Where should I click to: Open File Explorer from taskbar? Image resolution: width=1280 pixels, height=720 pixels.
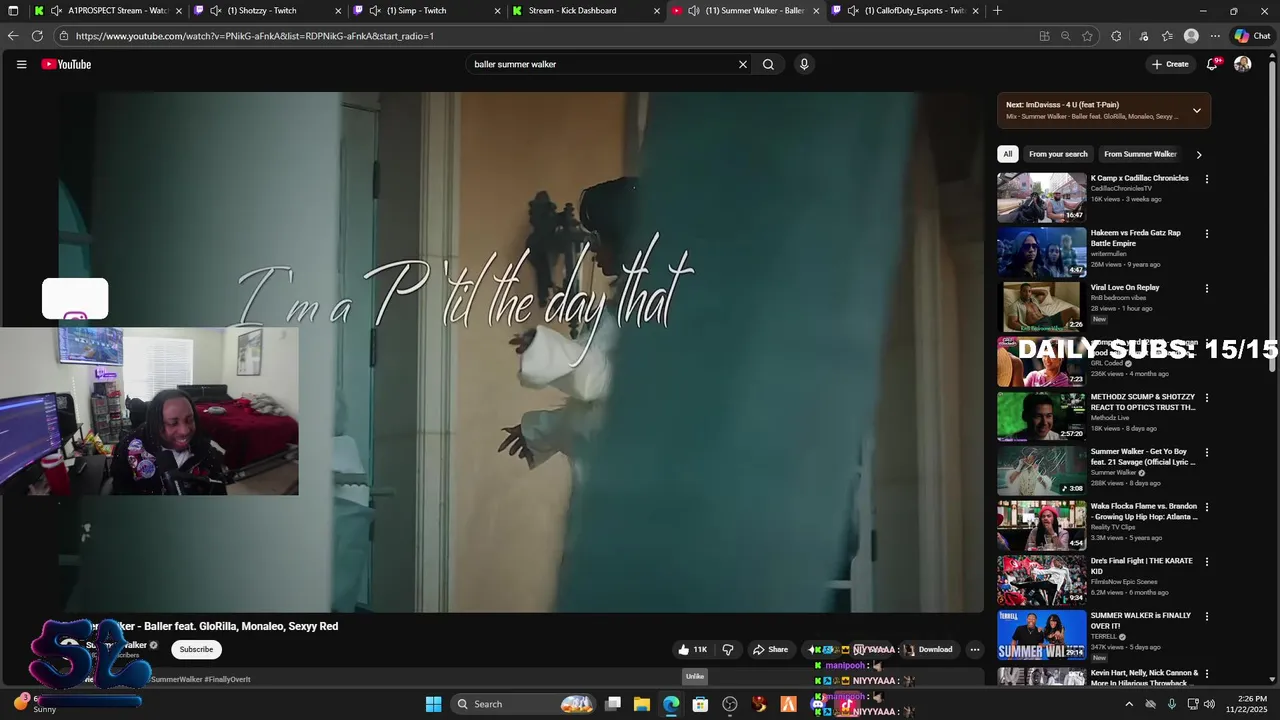[642, 704]
